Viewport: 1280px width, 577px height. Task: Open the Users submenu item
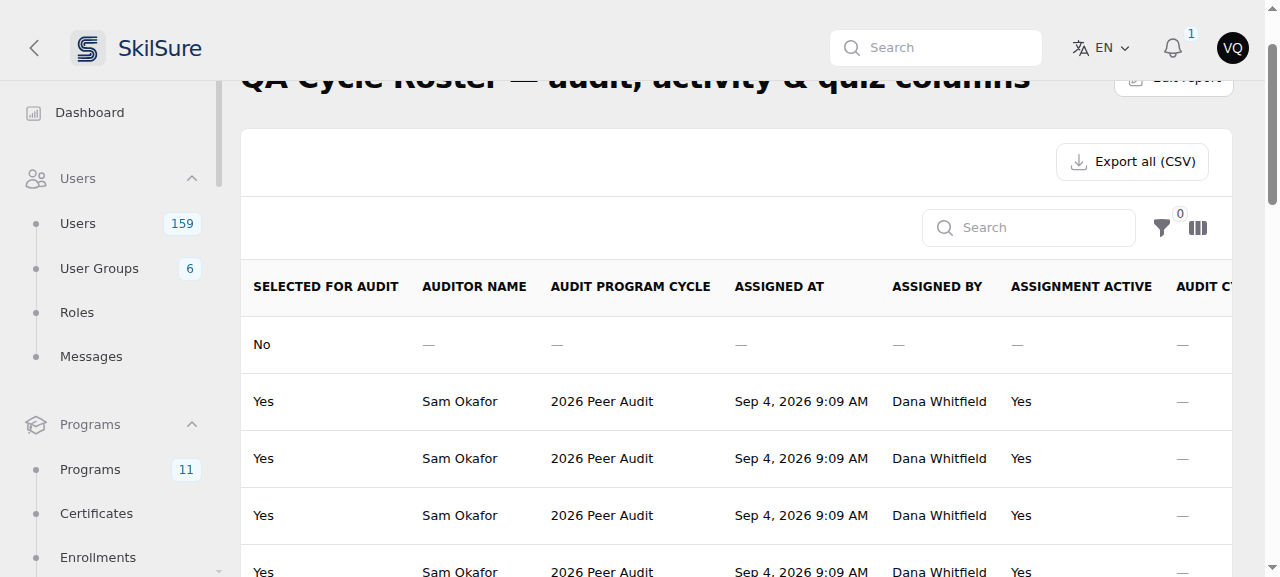[78, 224]
